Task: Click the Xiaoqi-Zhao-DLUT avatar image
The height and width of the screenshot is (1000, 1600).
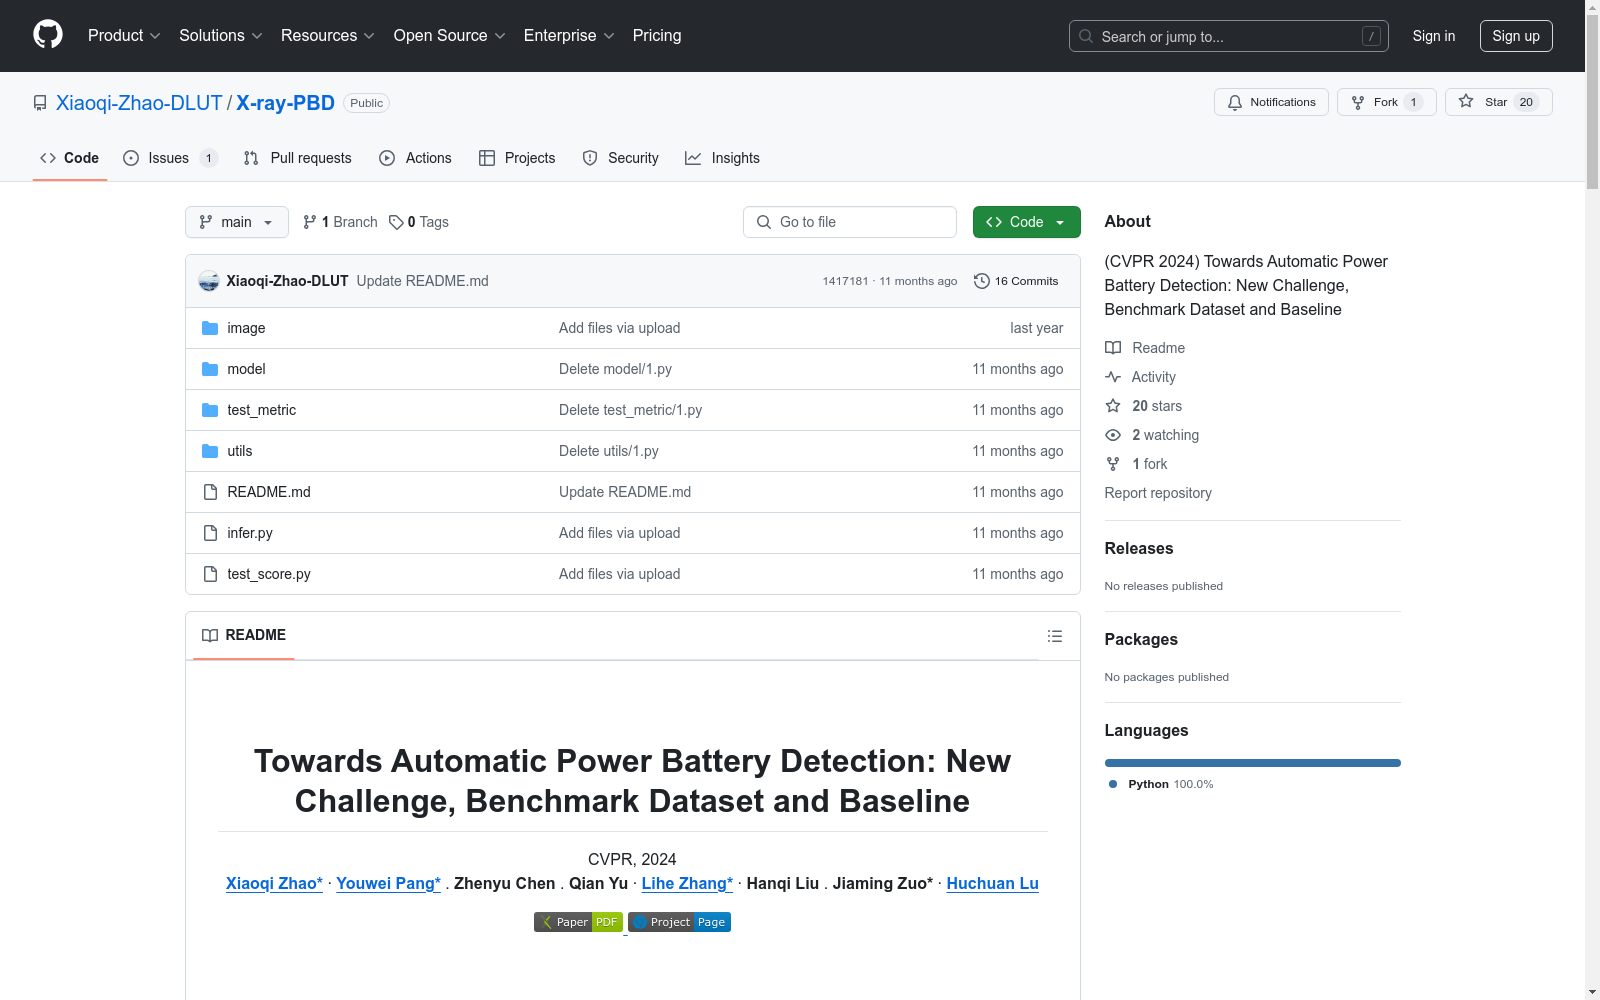Action: (209, 281)
